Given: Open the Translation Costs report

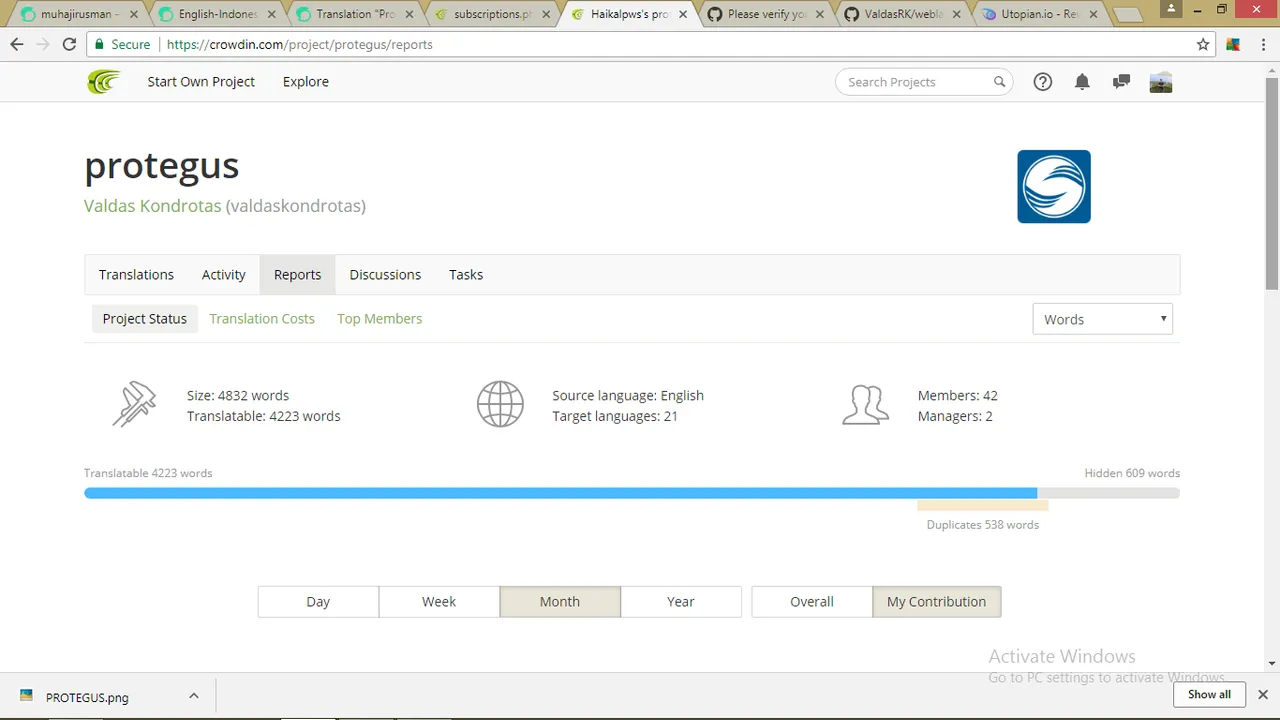Looking at the screenshot, I should point(262,318).
